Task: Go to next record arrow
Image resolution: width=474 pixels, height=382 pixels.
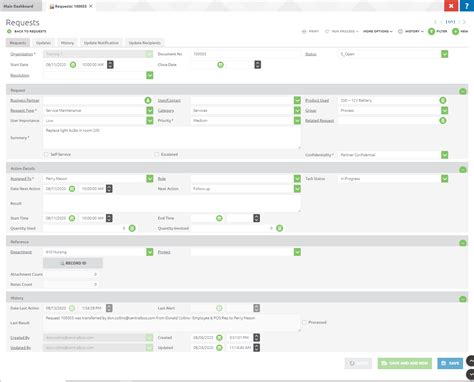Action: 459,22
